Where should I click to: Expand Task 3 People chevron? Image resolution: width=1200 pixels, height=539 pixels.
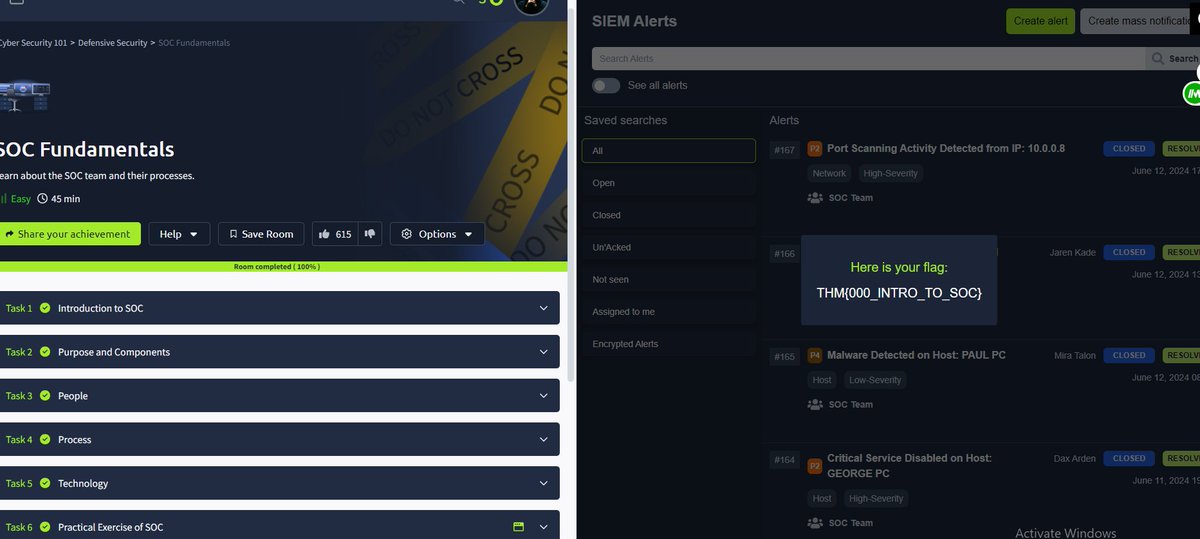coord(544,396)
